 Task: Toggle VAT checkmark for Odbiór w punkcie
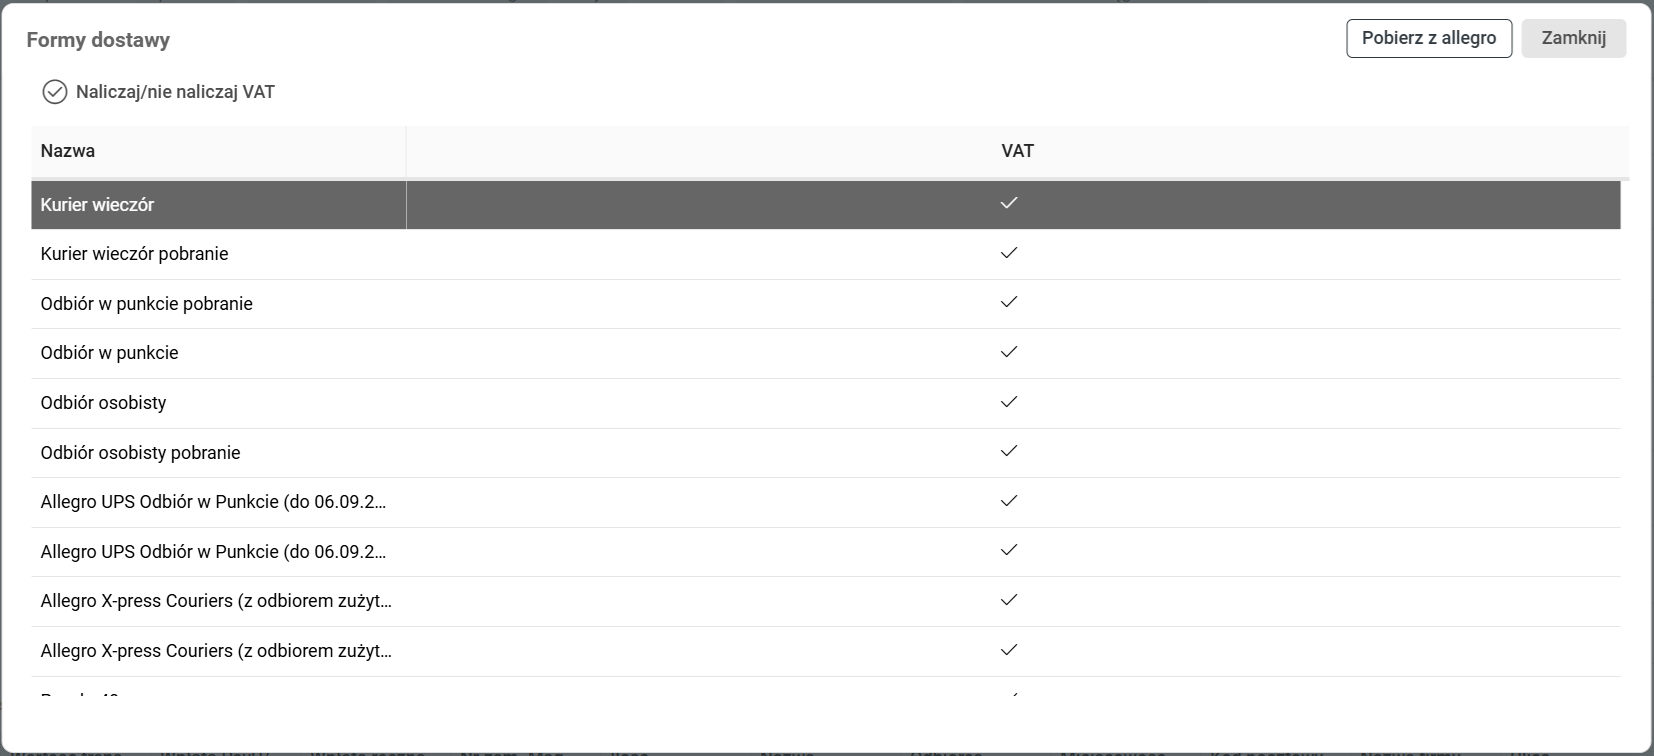(1009, 352)
